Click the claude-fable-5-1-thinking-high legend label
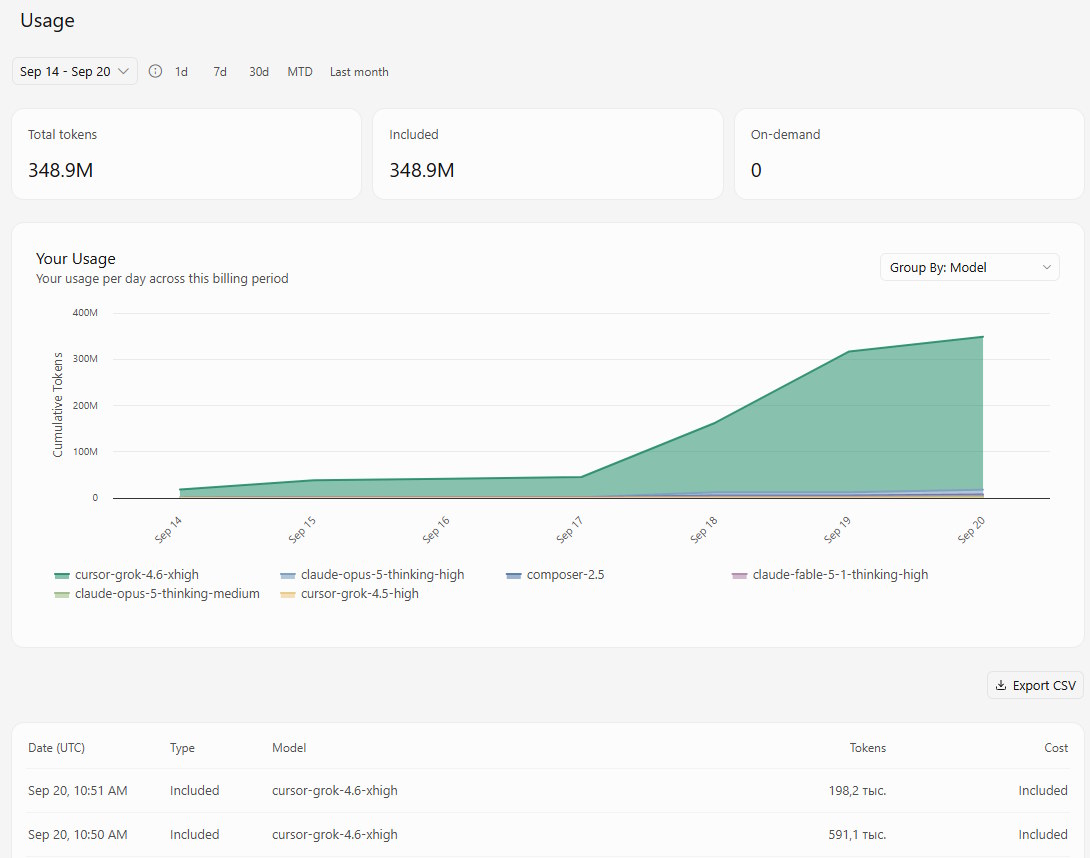 point(840,575)
